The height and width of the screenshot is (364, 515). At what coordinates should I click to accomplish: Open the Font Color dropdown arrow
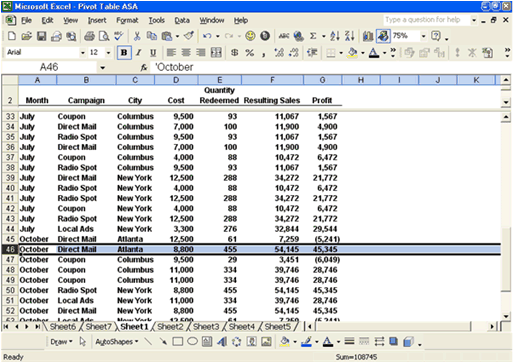(385, 53)
